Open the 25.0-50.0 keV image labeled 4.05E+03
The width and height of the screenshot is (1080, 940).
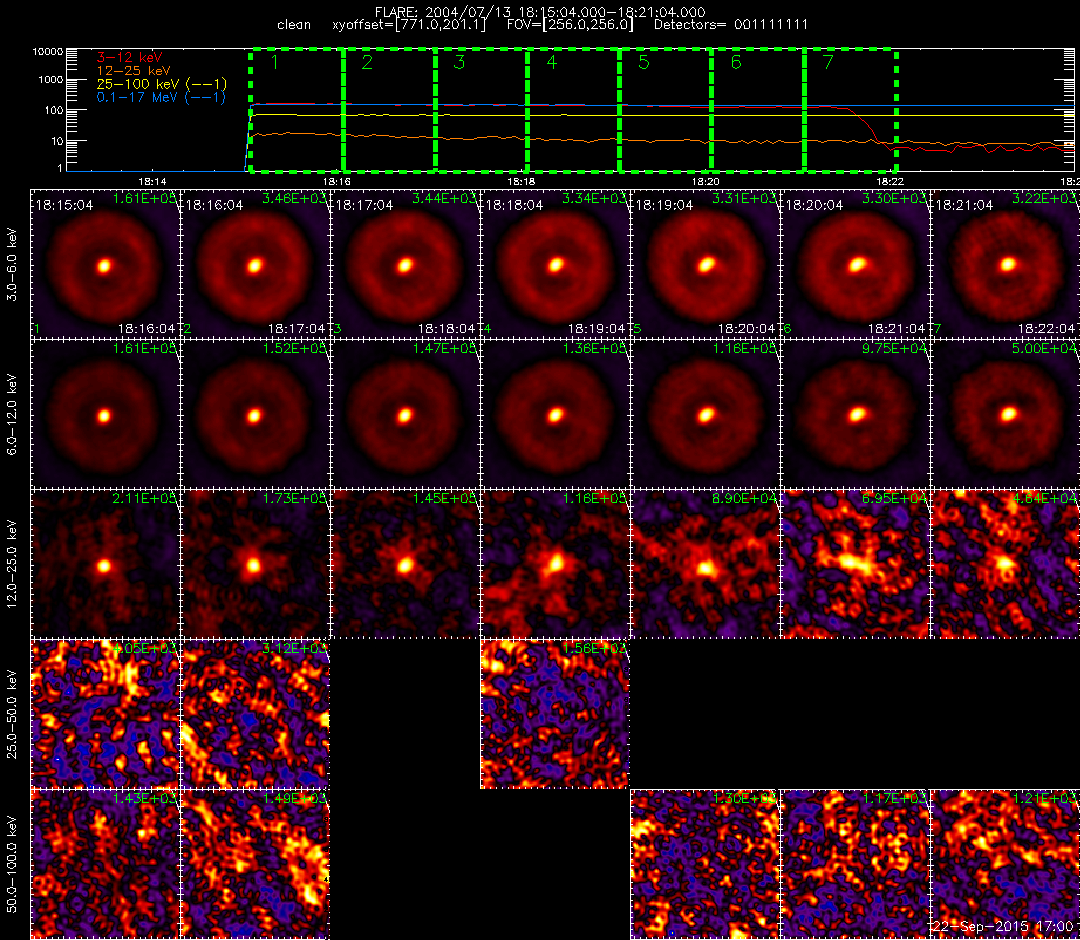[105, 715]
